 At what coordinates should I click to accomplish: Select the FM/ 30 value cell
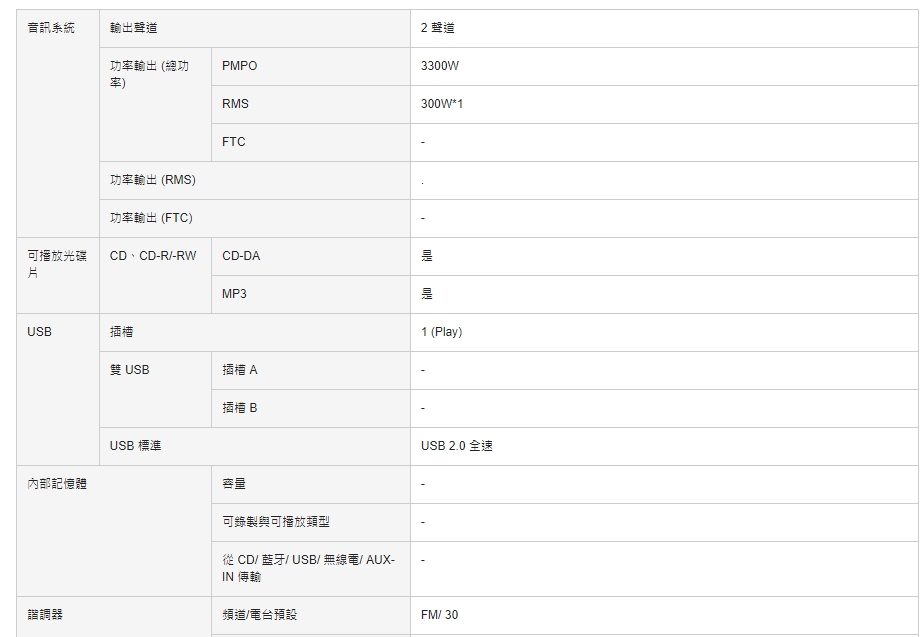(x=439, y=614)
